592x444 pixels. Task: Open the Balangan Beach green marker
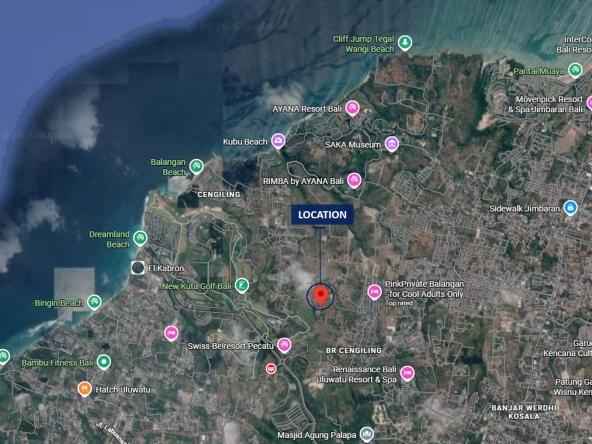(x=196, y=166)
